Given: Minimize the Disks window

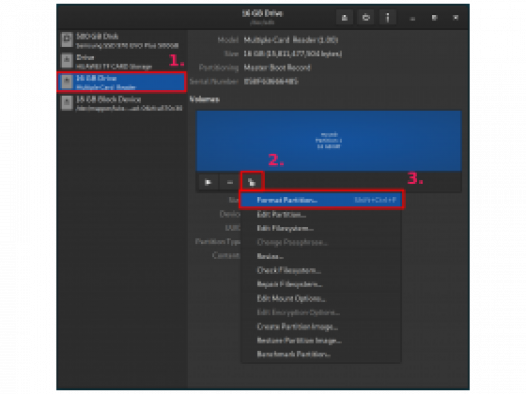Looking at the screenshot, I should pos(413,18).
